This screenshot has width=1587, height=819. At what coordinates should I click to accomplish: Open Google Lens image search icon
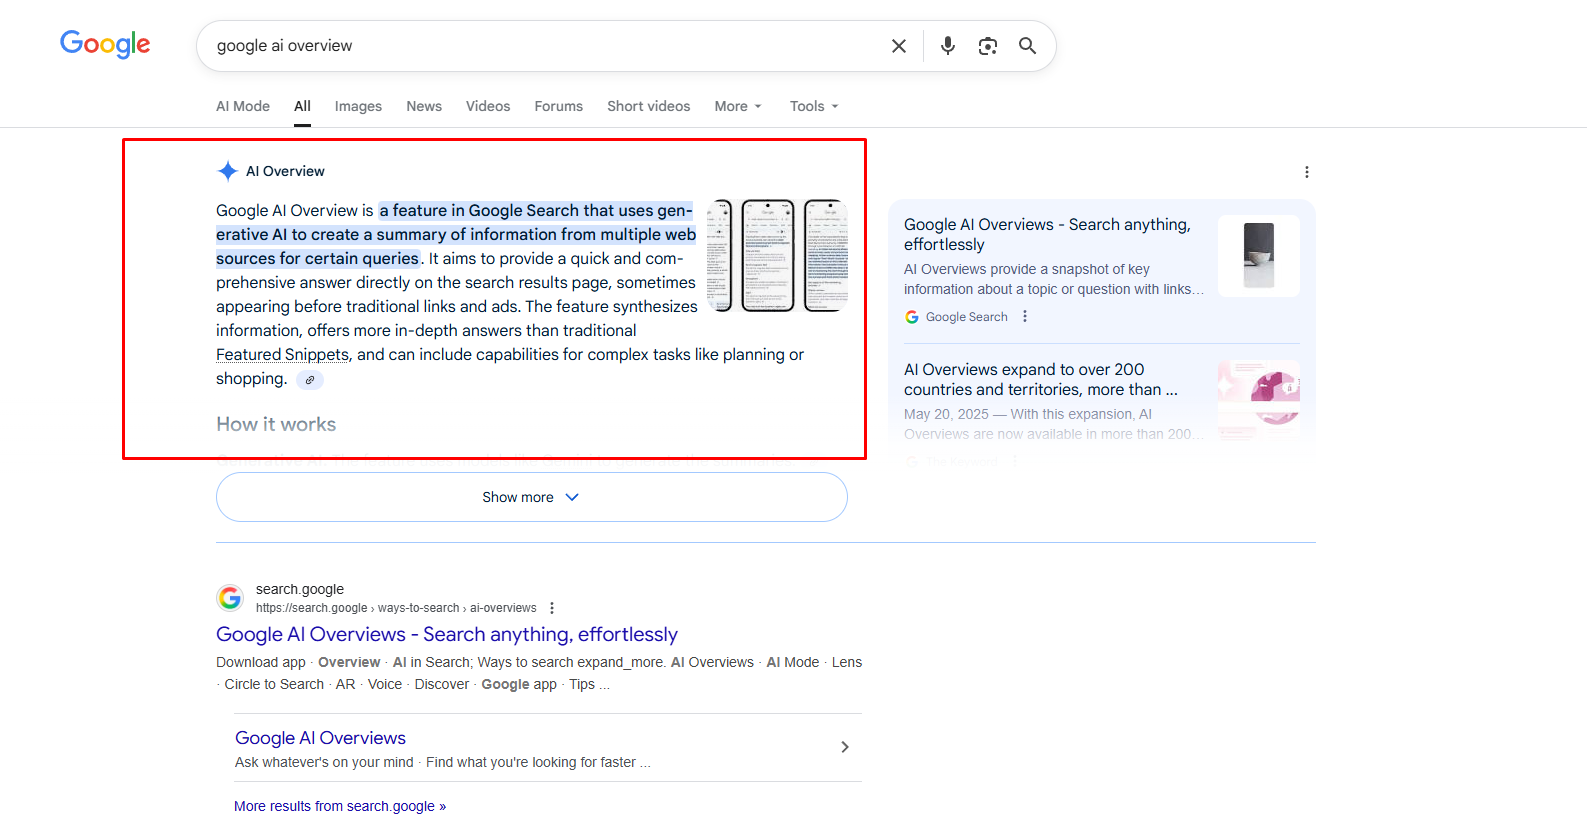click(x=988, y=46)
